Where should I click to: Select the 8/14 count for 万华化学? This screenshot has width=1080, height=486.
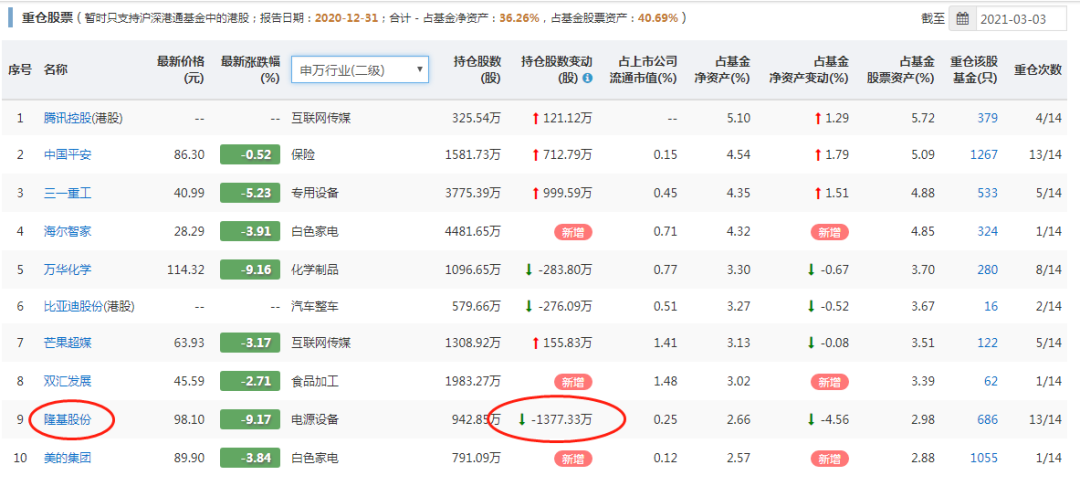(x=1048, y=269)
